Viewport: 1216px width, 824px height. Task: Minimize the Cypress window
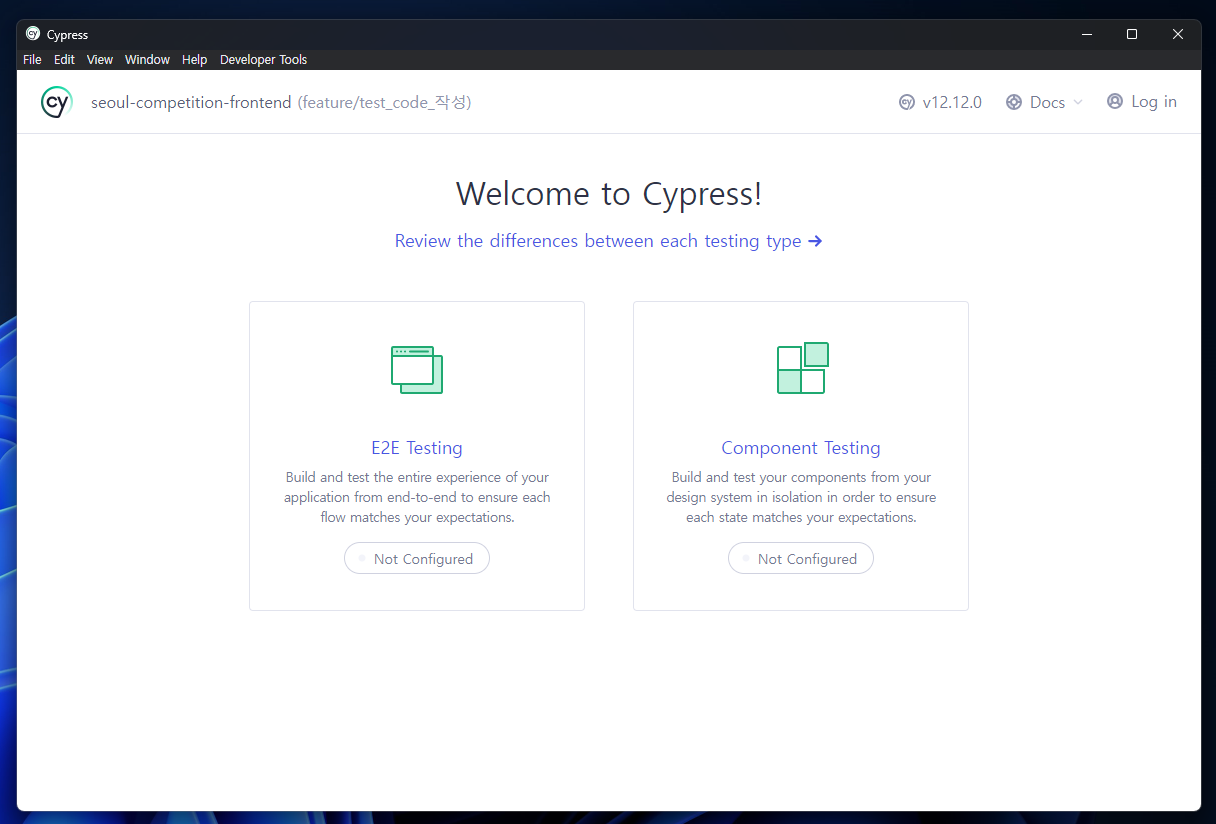1086,34
